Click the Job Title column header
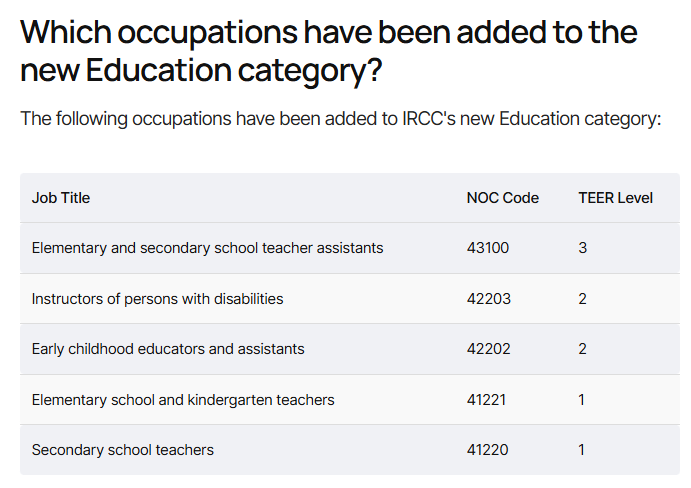 (61, 198)
